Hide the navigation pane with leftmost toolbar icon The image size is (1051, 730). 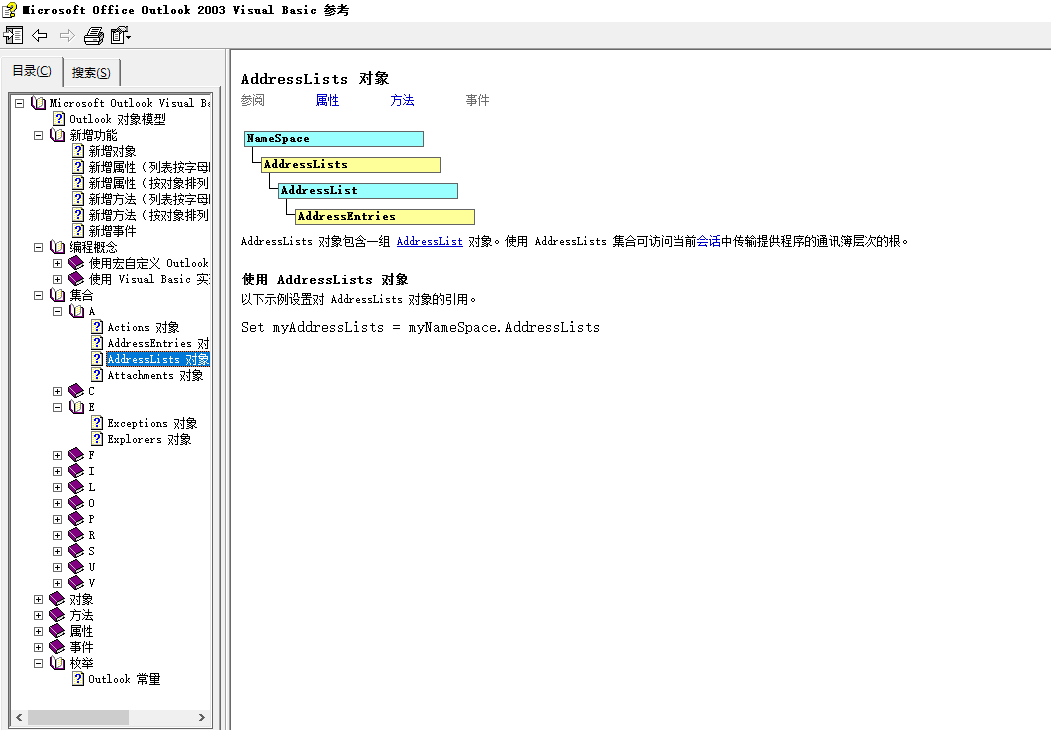pyautogui.click(x=14, y=35)
